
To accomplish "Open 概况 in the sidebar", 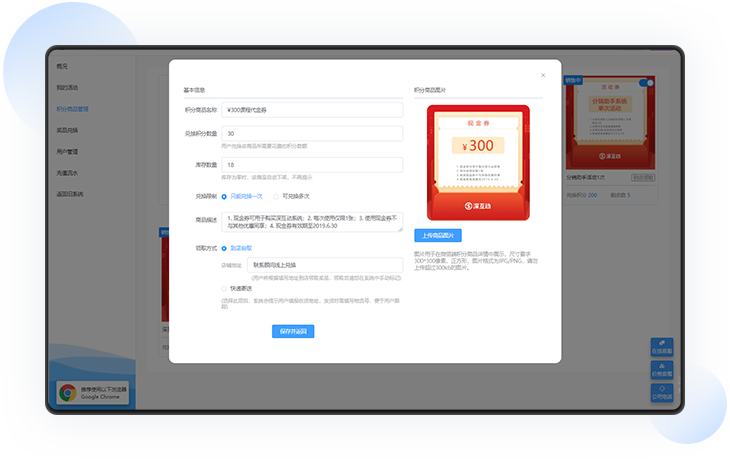I will point(62,65).
